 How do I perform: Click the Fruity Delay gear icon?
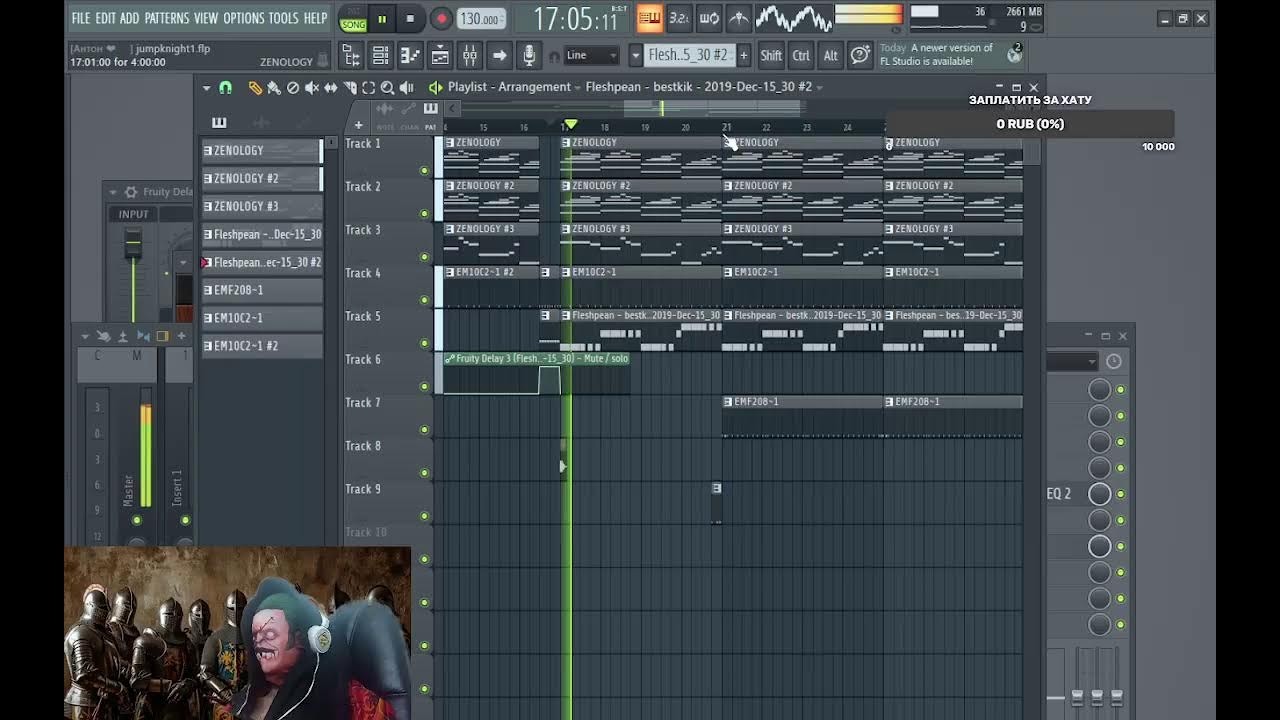coord(130,192)
